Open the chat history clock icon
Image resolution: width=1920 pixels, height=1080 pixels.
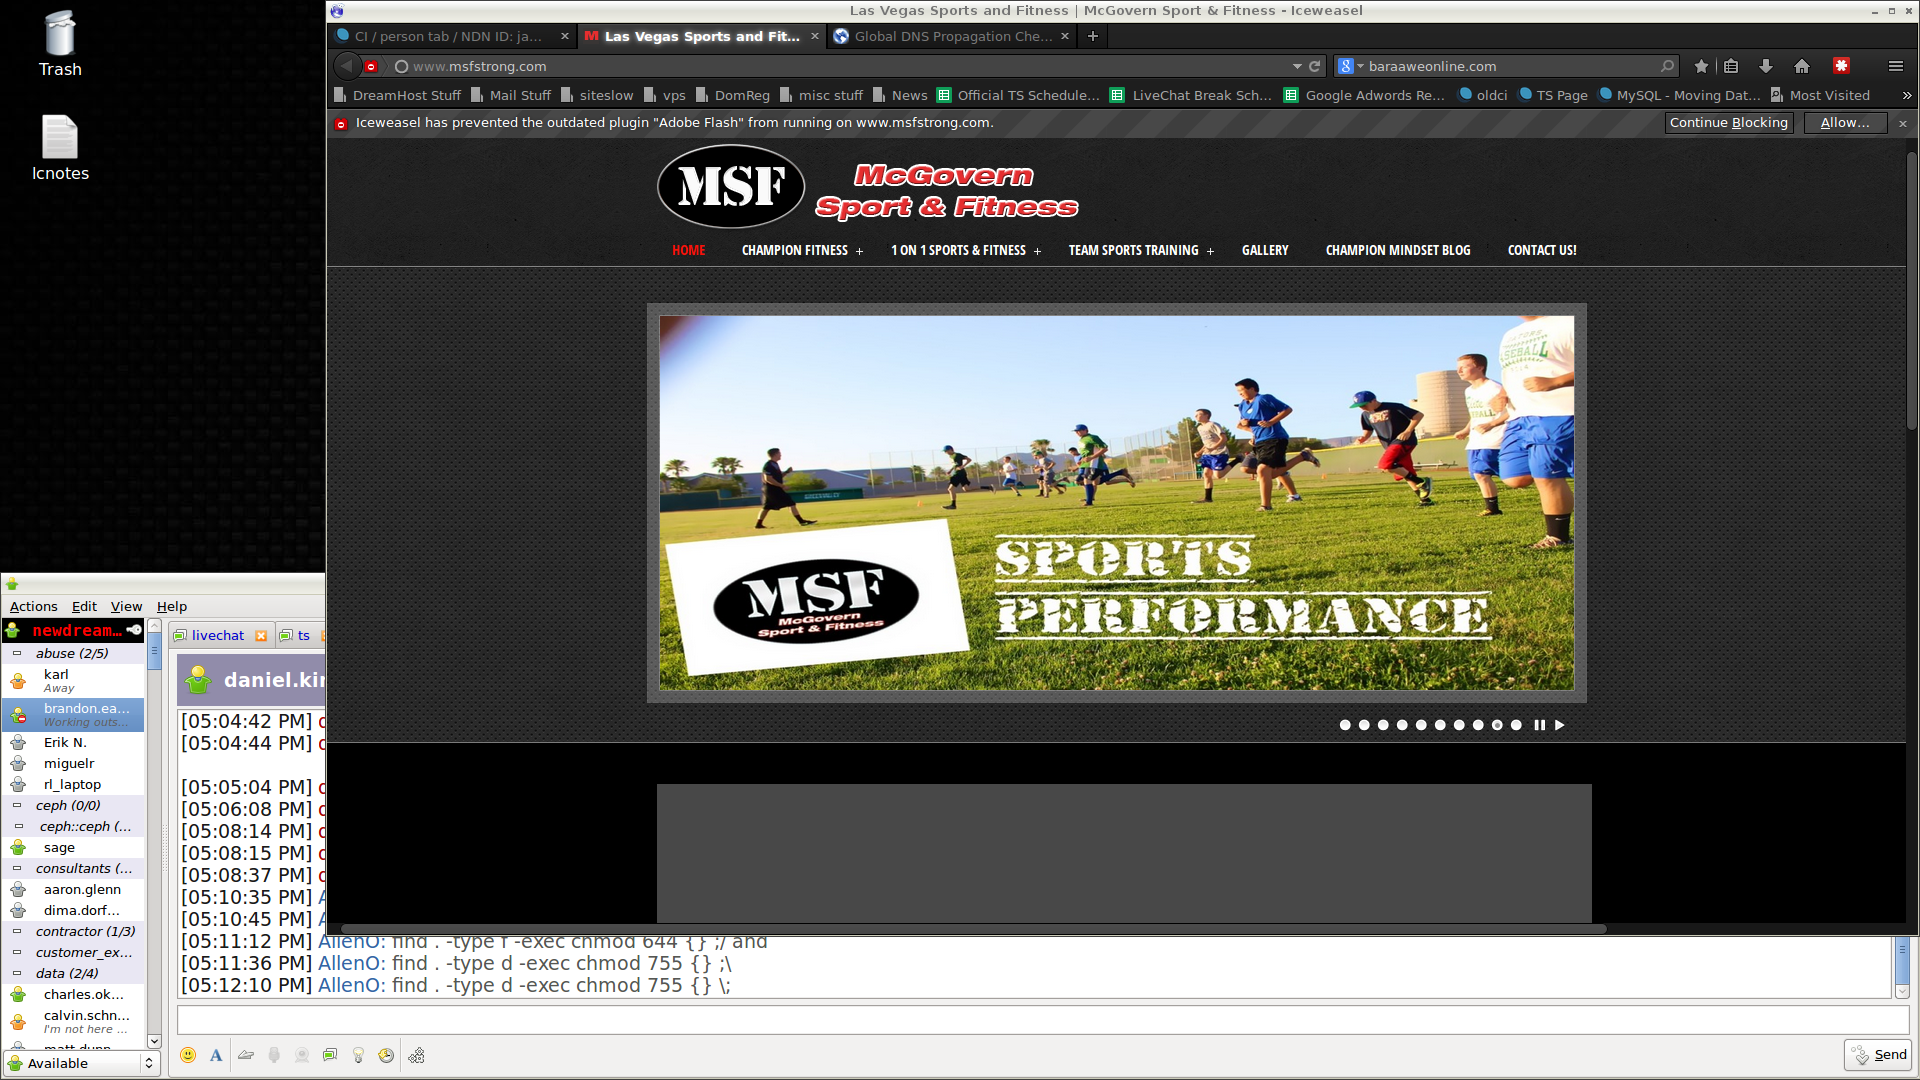(x=386, y=1055)
